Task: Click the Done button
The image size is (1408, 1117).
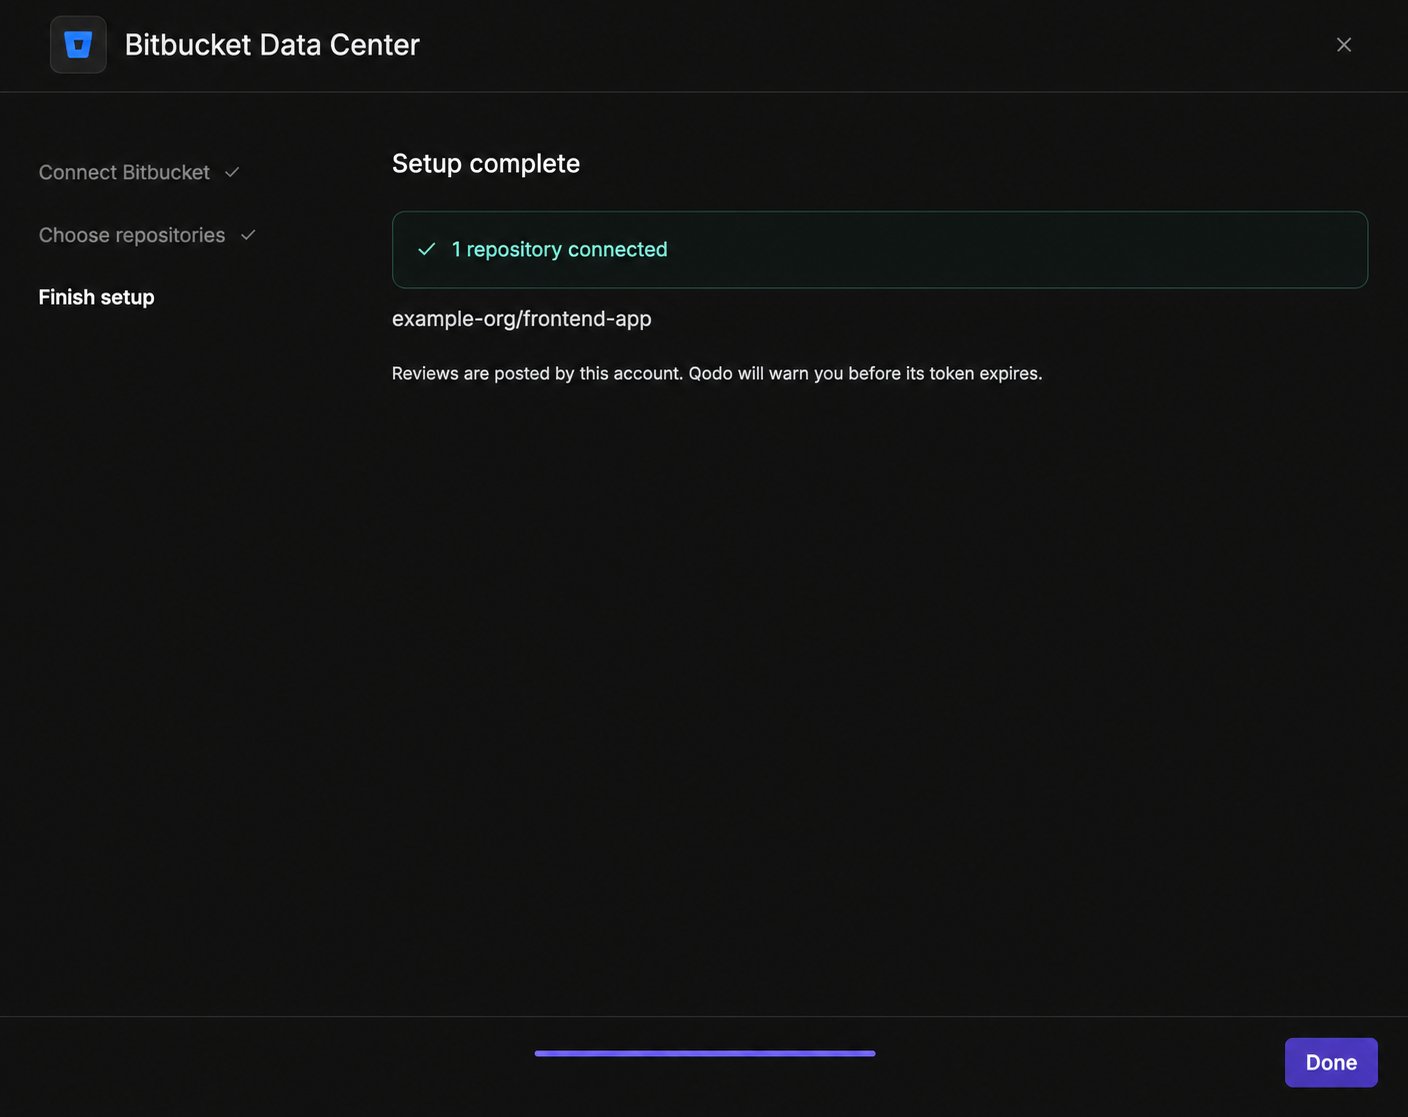Action: click(x=1331, y=1062)
